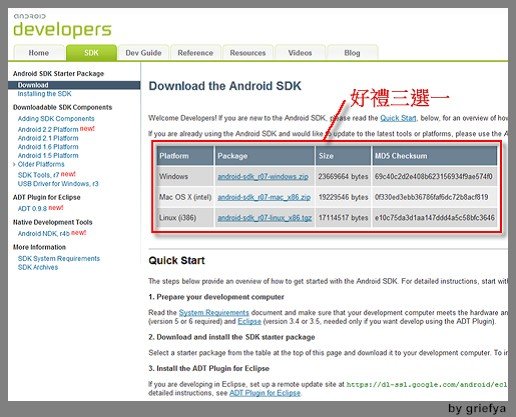Click the Android developers logo

(x=62, y=26)
